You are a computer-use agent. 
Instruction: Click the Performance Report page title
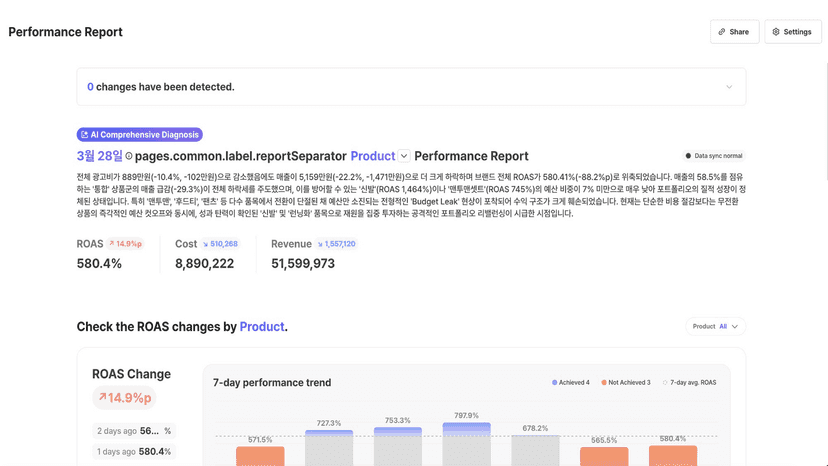pos(65,32)
